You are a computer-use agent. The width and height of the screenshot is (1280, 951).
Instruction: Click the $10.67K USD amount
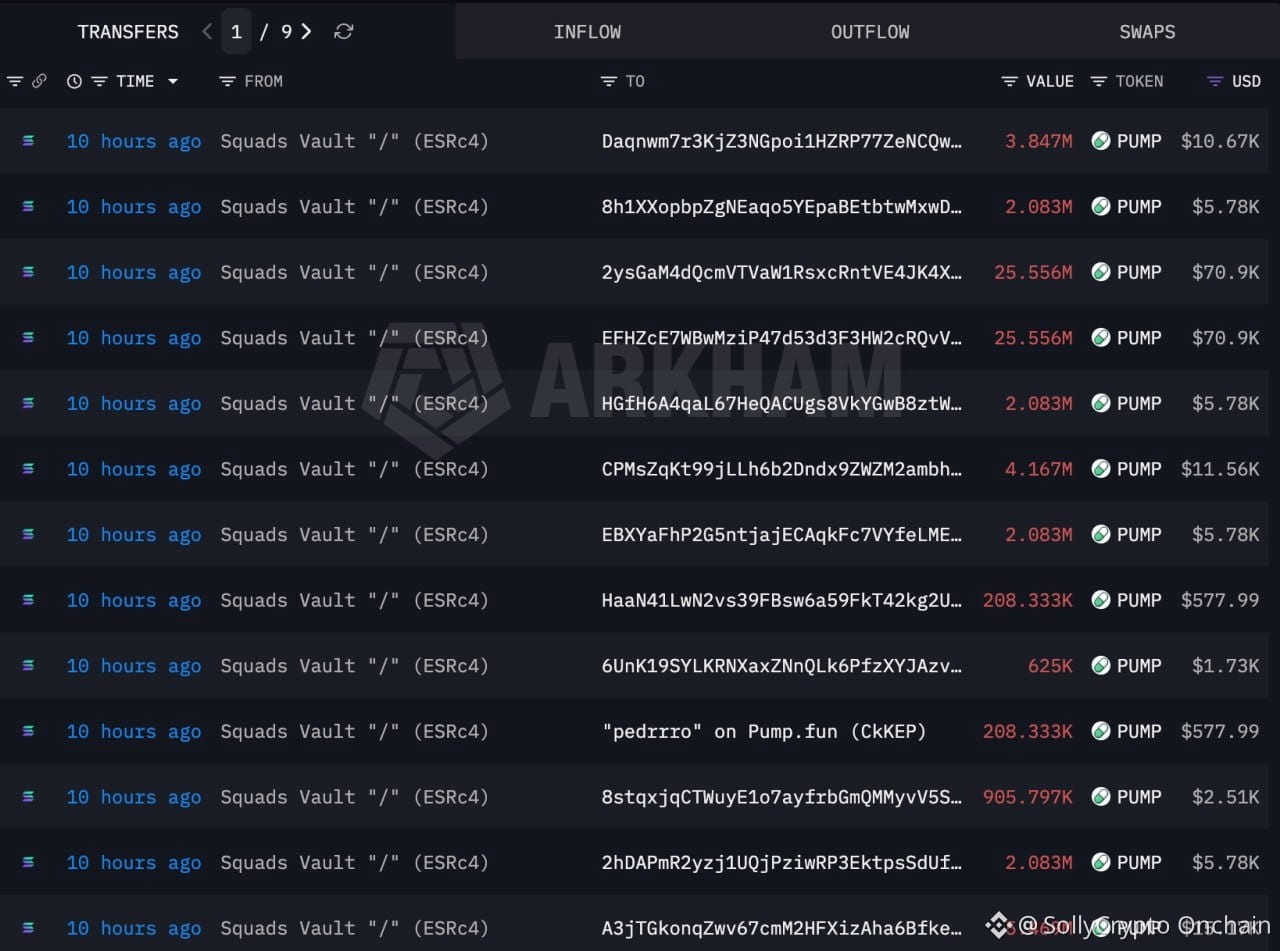pyautogui.click(x=1220, y=141)
